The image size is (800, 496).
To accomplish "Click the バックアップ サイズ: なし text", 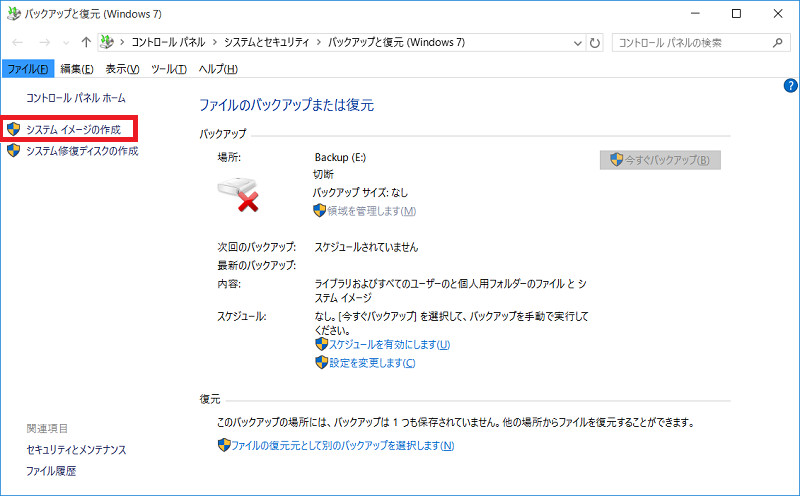I will pyautogui.click(x=360, y=193).
